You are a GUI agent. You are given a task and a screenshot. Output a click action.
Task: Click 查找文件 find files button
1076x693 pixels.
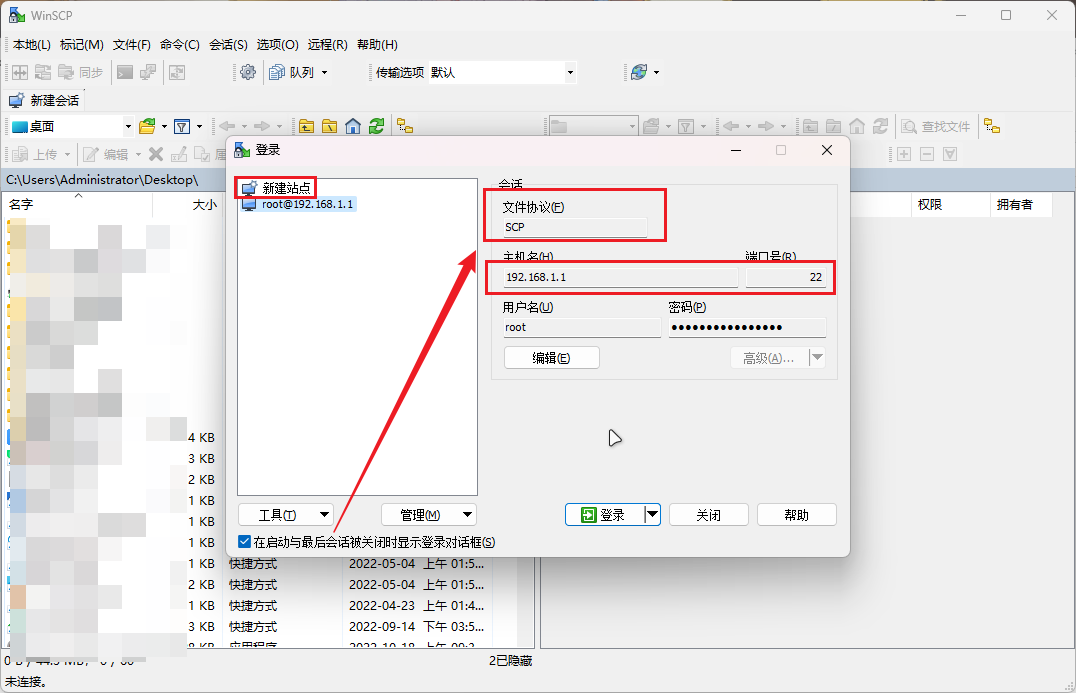pos(936,126)
